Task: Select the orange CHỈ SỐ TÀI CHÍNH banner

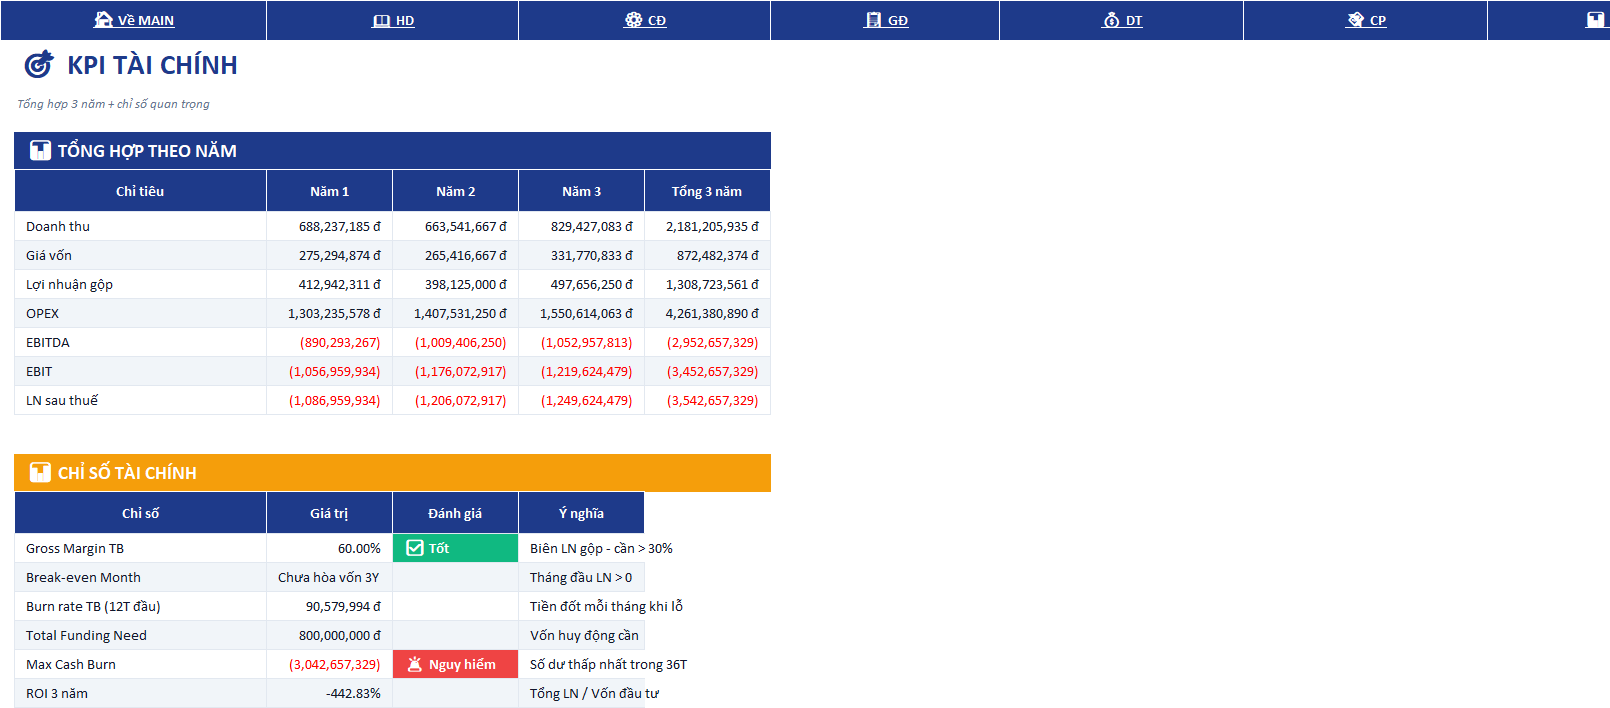Action: pyautogui.click(x=392, y=472)
